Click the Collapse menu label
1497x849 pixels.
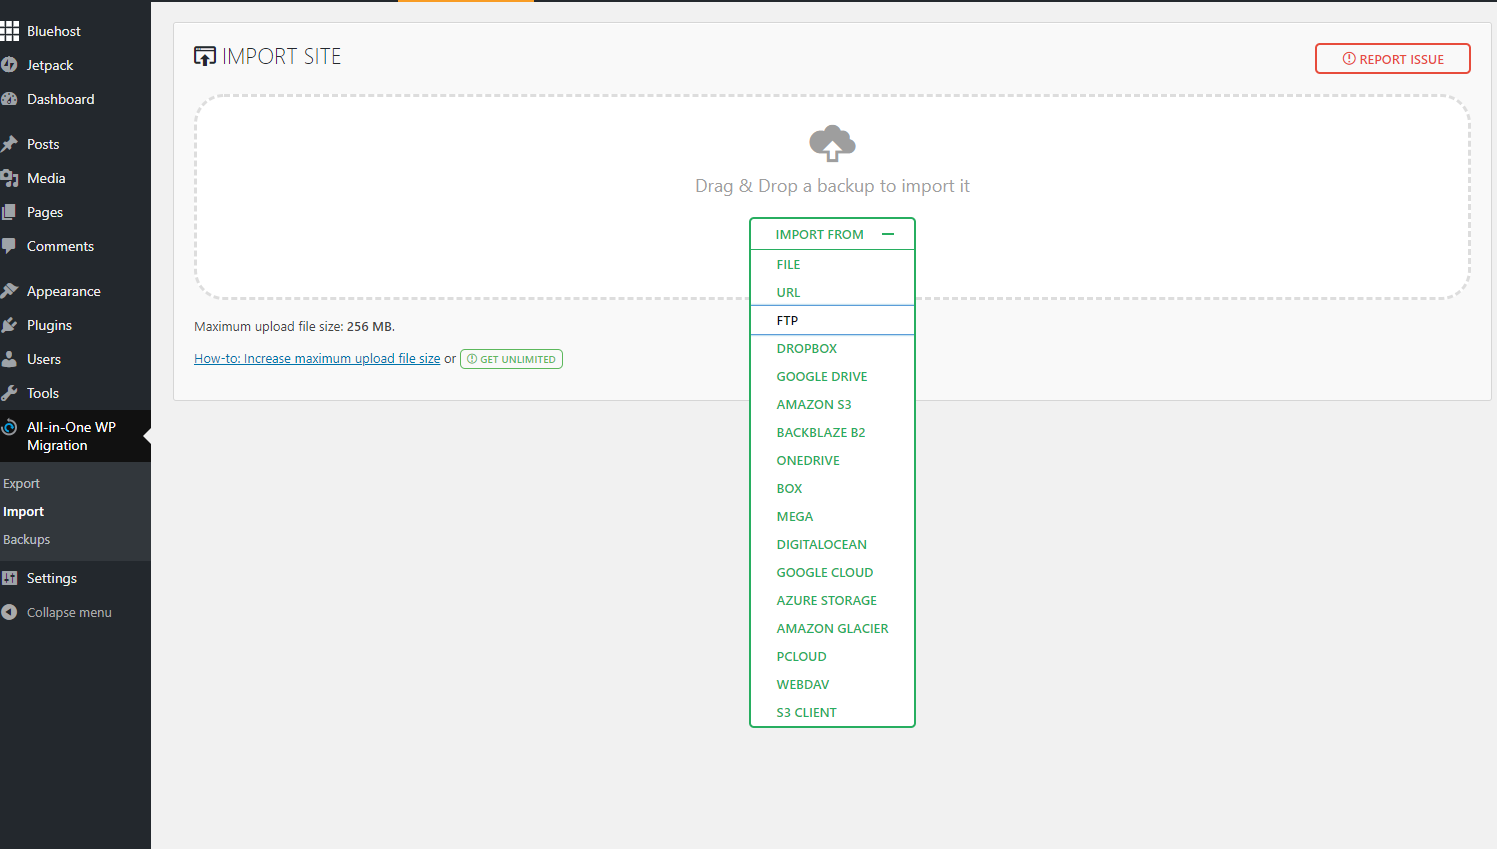point(69,612)
